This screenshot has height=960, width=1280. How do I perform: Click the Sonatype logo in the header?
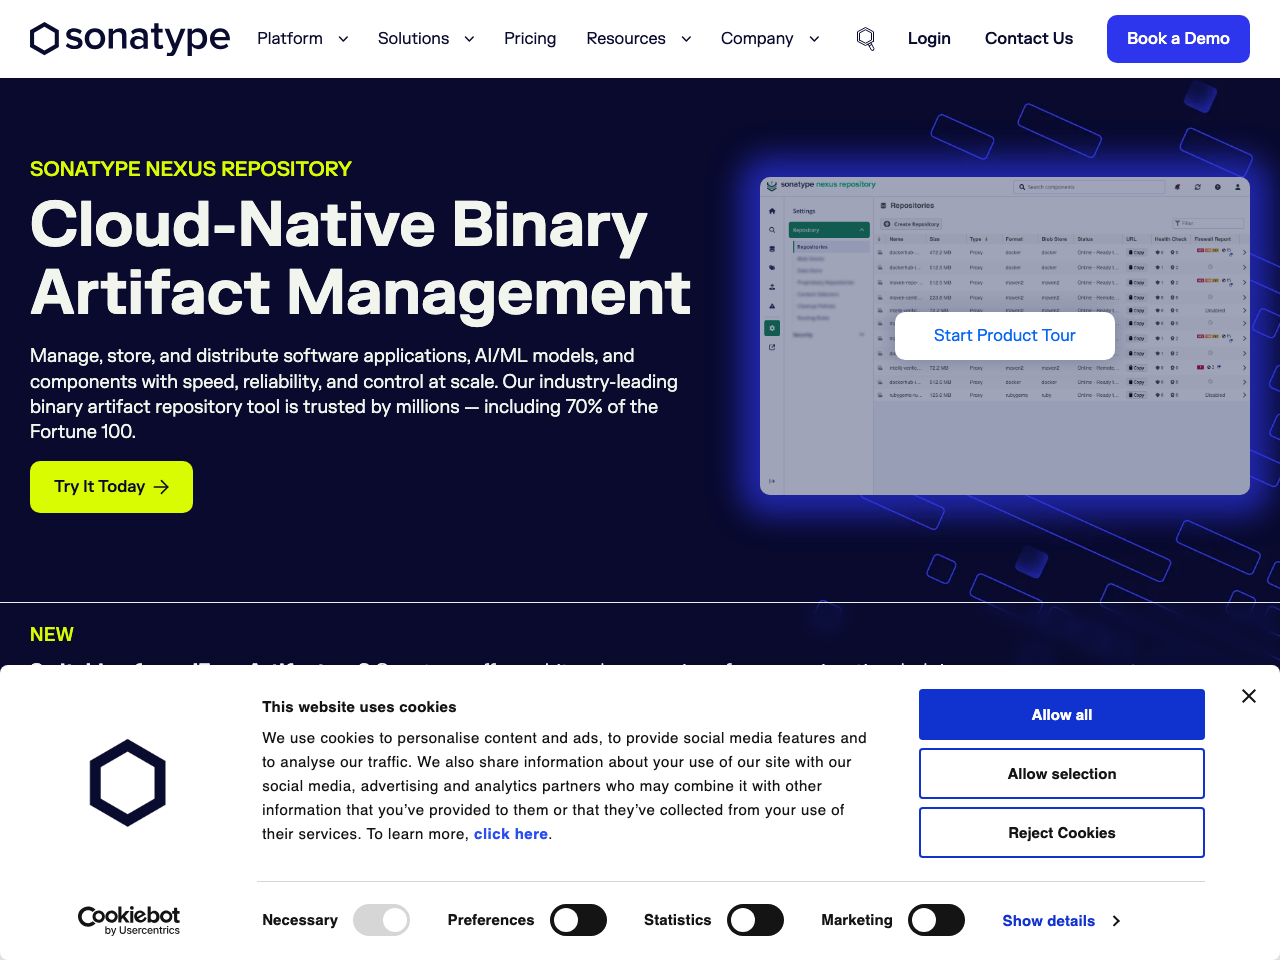(130, 38)
